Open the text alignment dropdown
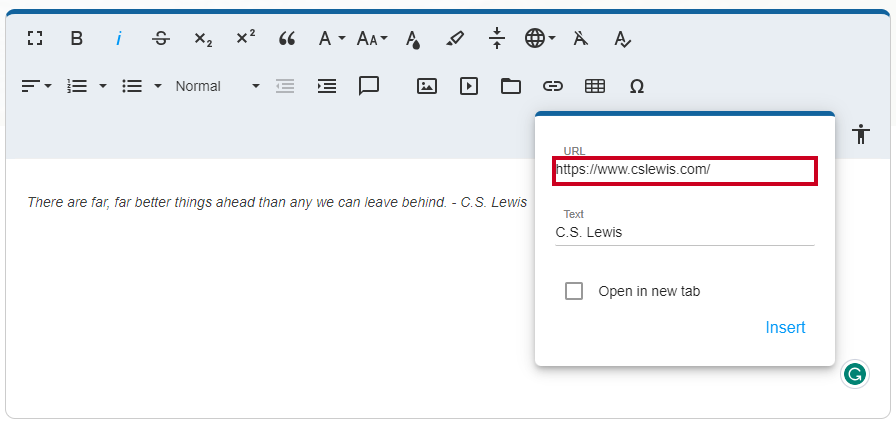This screenshot has height=424, width=896. click(37, 86)
